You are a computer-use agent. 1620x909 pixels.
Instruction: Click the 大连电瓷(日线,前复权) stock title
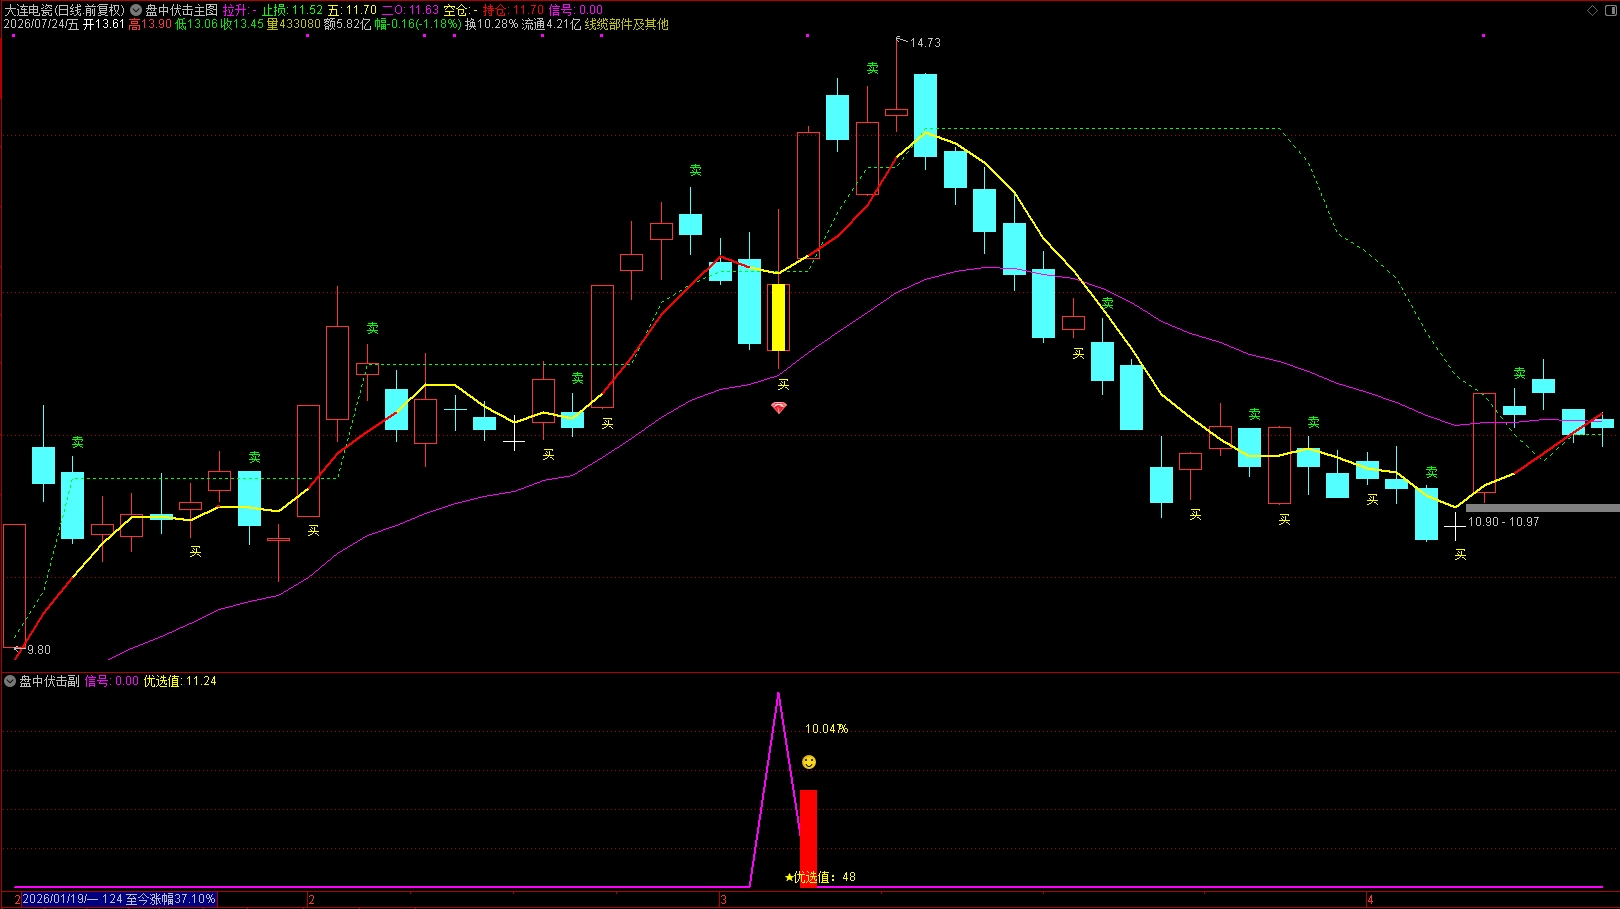tap(64, 10)
